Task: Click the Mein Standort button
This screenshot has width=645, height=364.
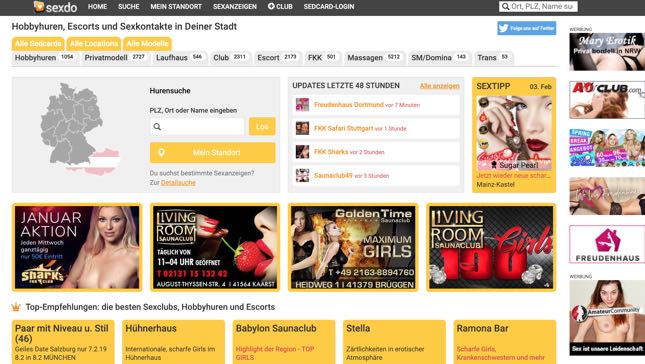Action: click(213, 153)
